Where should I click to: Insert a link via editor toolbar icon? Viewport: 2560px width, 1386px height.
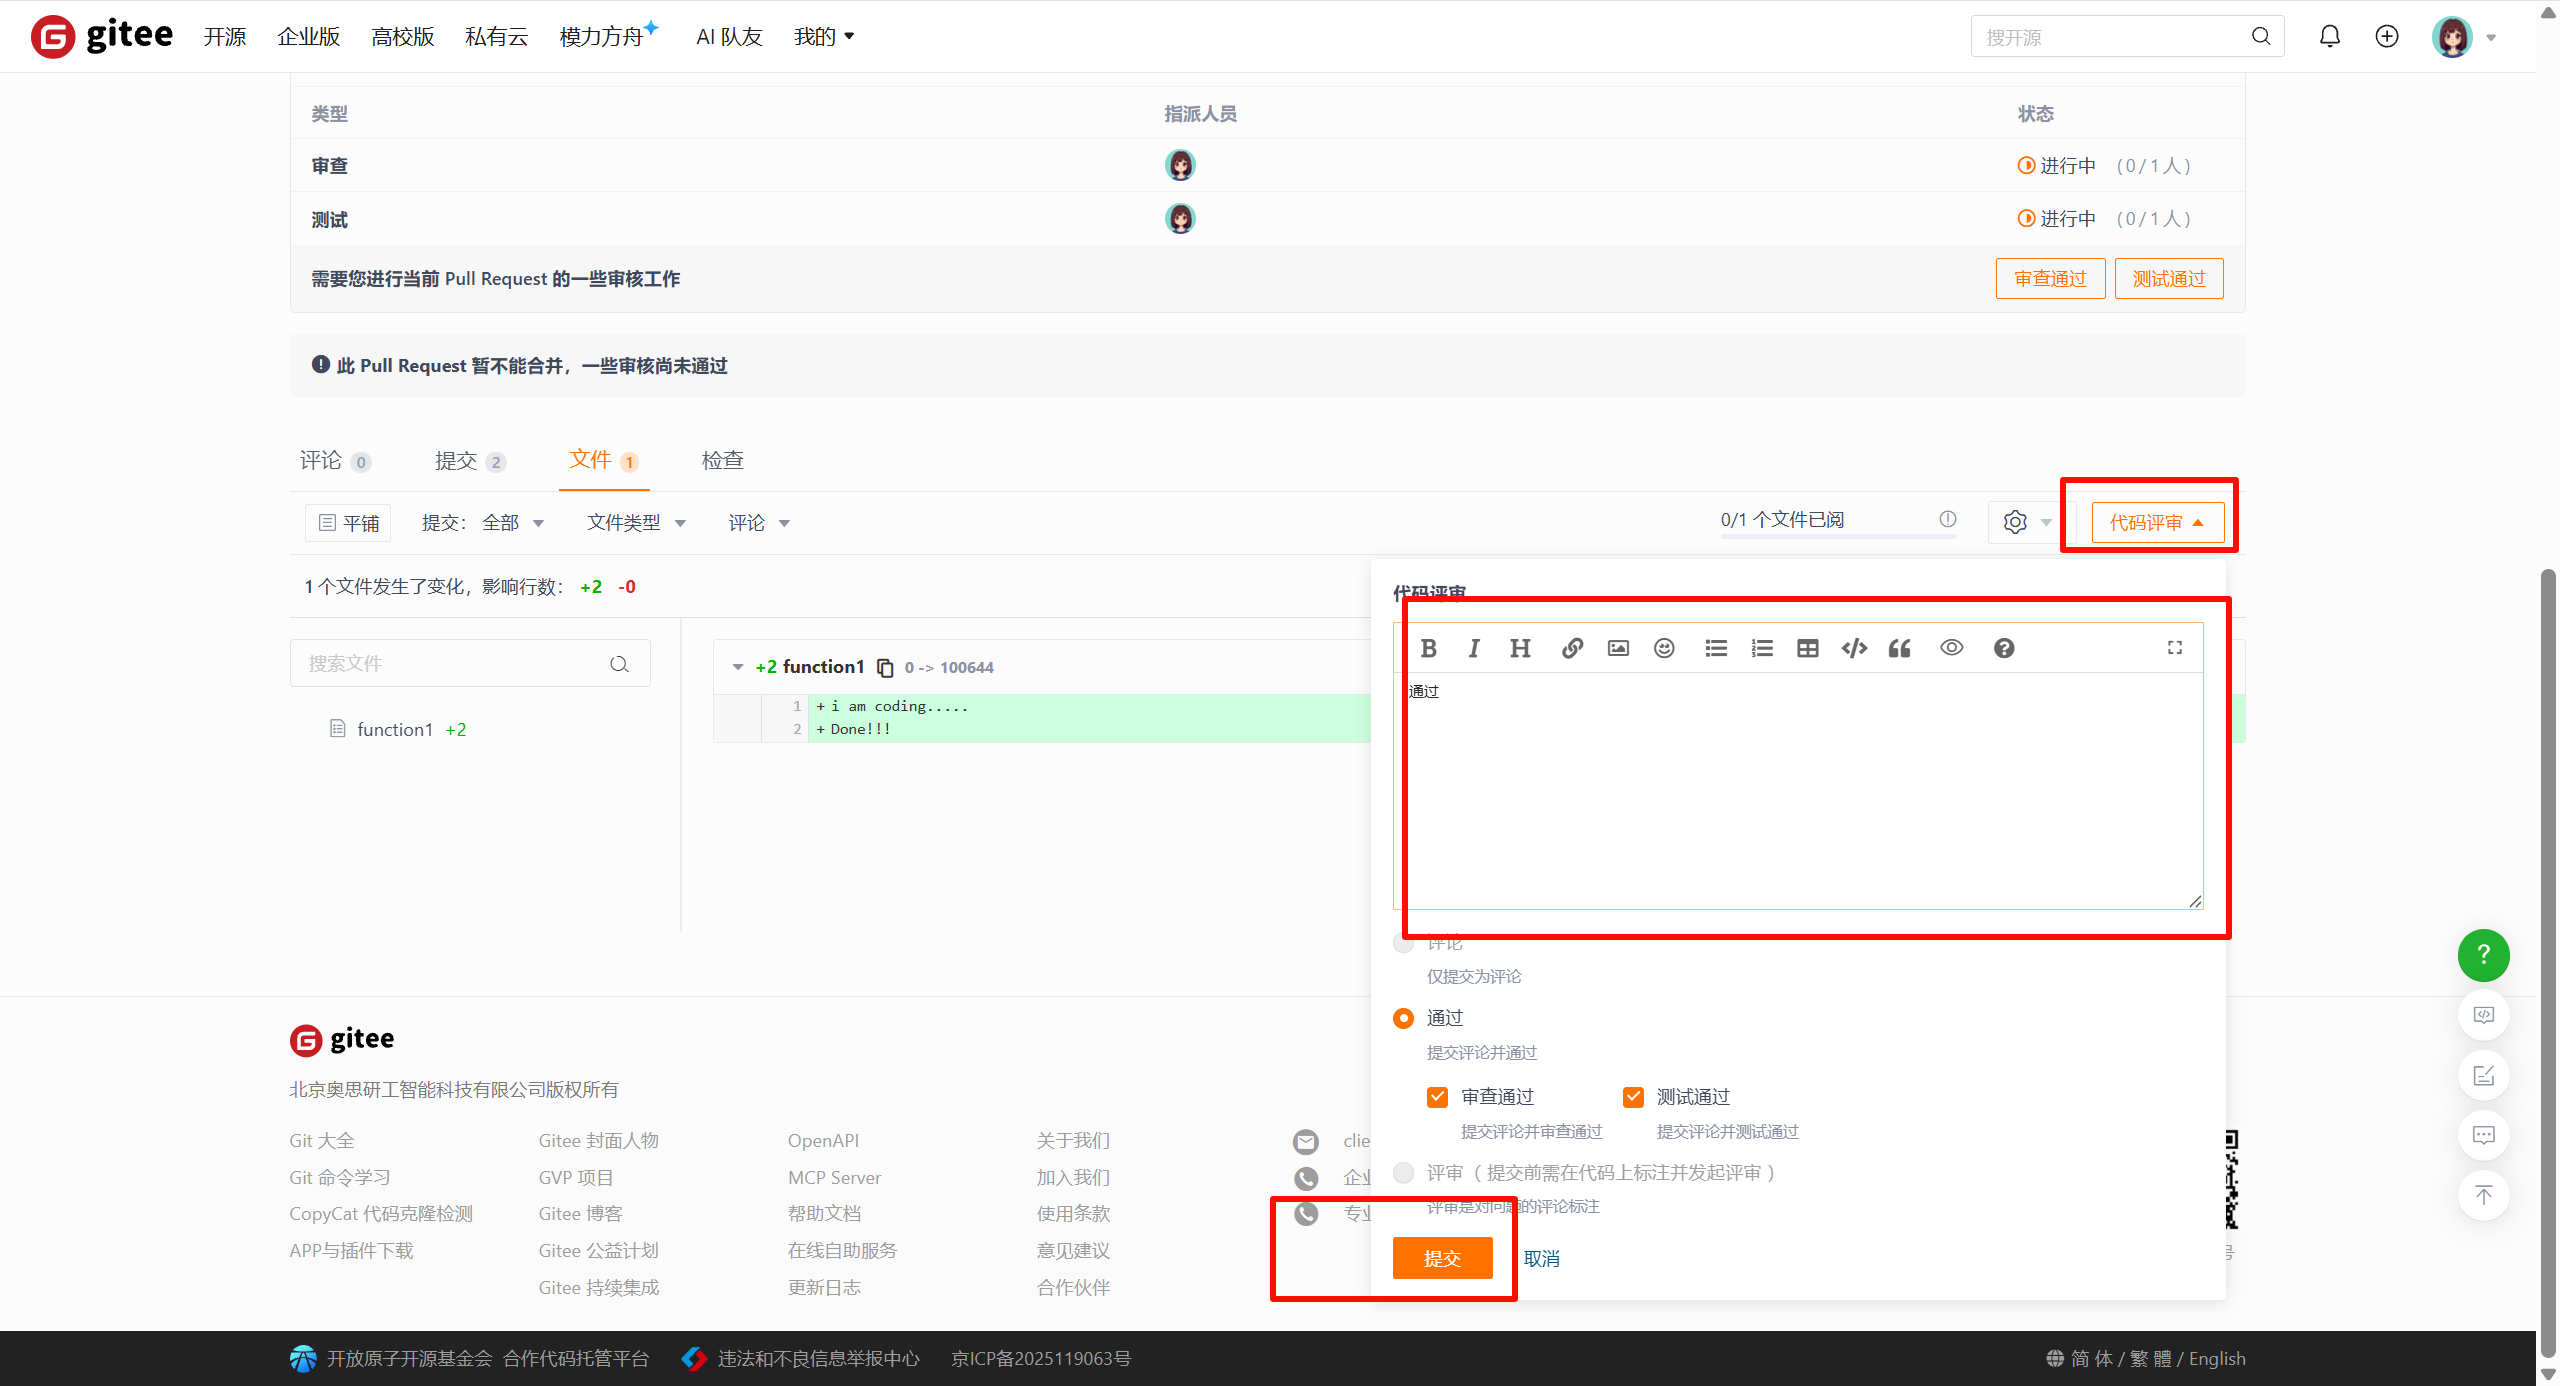tap(1572, 648)
